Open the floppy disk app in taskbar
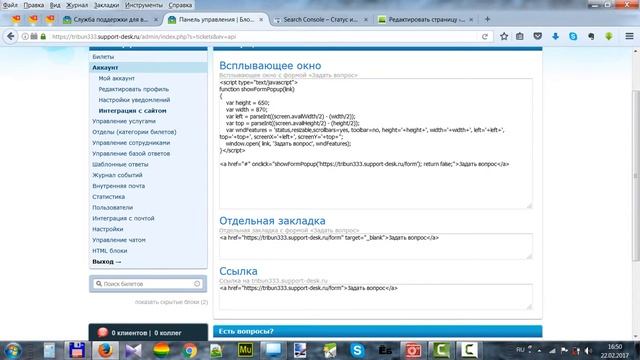The height and width of the screenshot is (360, 640). pyautogui.click(x=77, y=351)
